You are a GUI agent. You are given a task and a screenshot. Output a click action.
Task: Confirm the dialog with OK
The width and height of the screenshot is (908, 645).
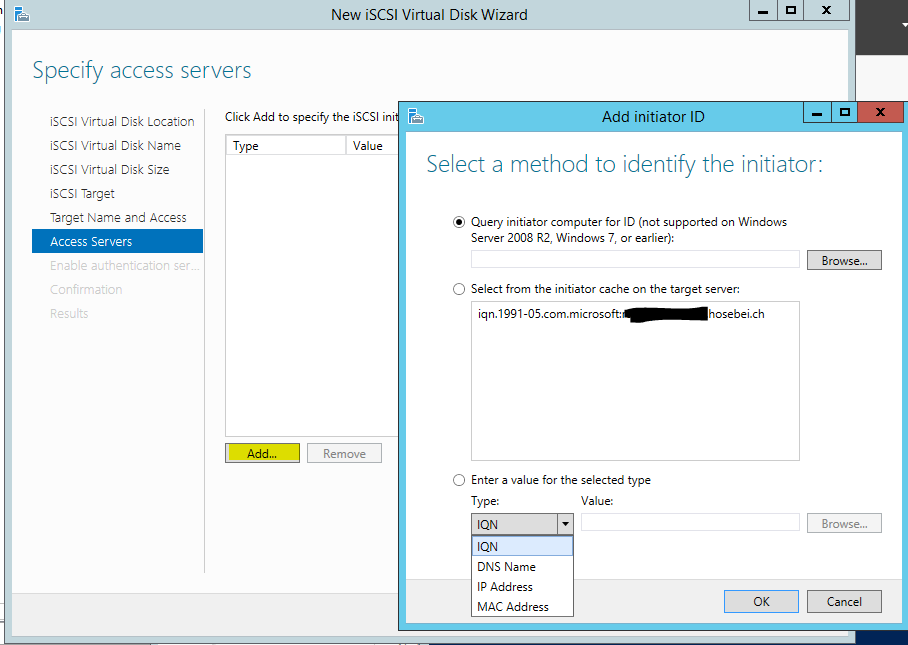(x=761, y=602)
